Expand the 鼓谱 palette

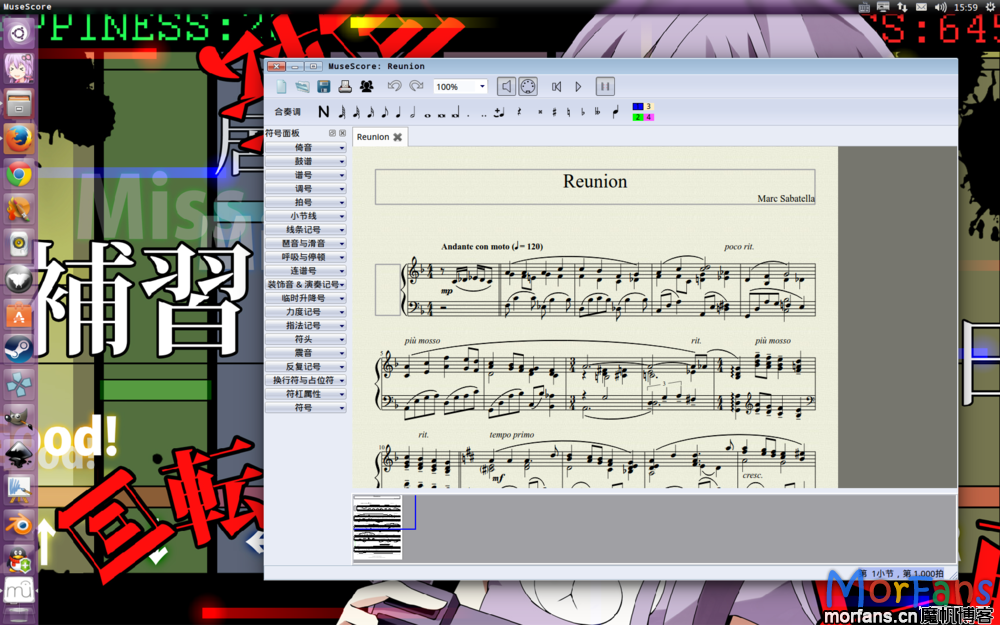[306, 161]
